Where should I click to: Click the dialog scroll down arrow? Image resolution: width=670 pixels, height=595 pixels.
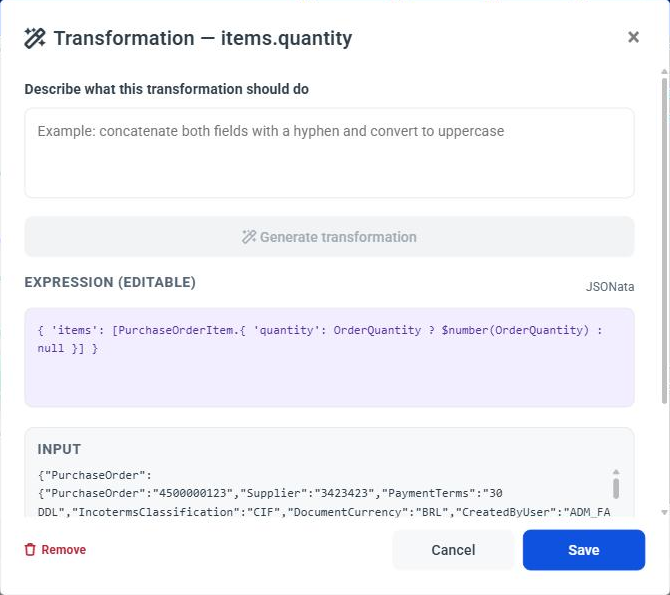pyautogui.click(x=664, y=512)
